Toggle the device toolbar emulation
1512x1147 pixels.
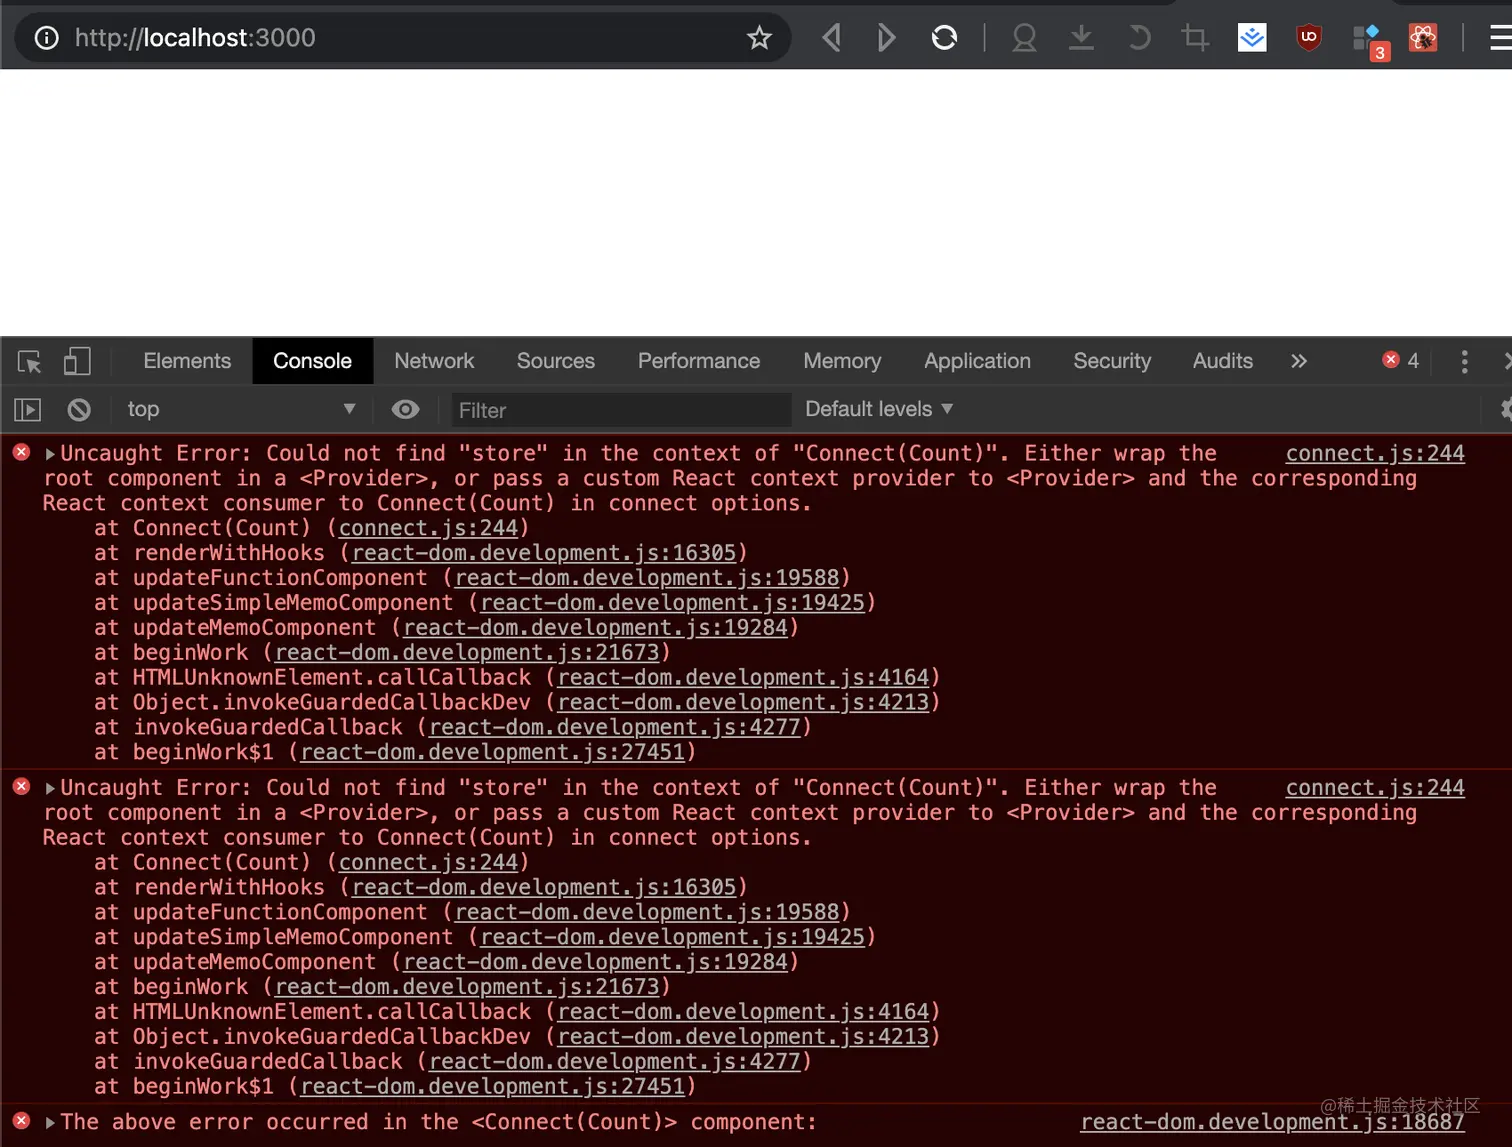[x=77, y=361]
